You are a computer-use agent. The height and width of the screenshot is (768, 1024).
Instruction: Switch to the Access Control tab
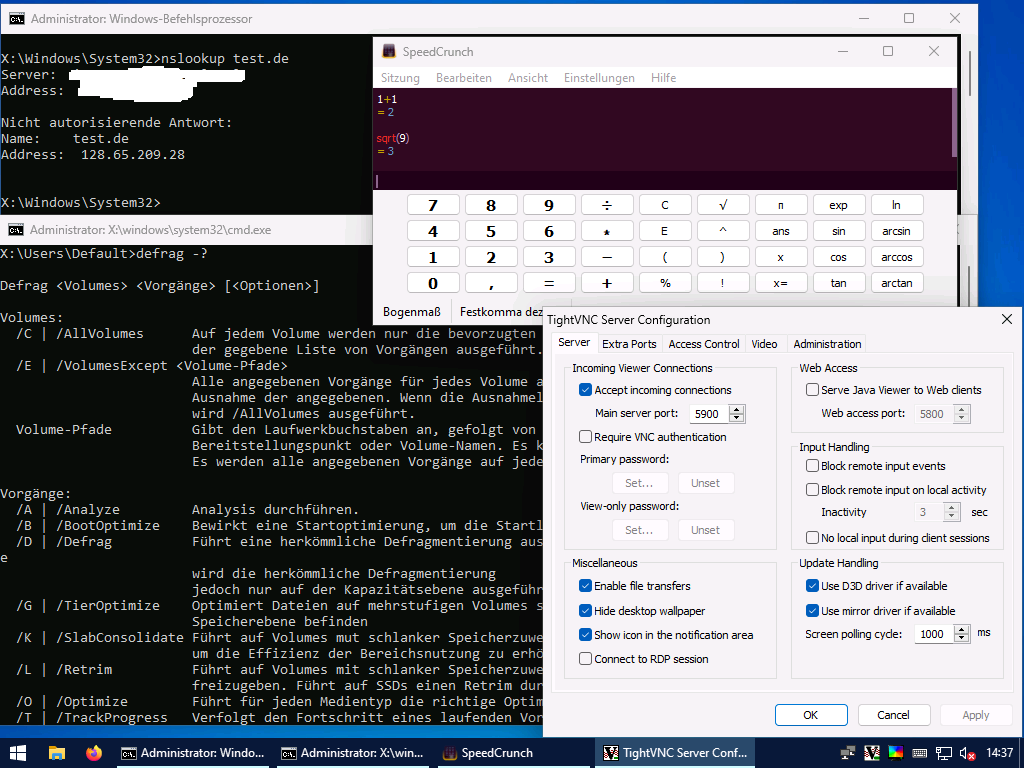click(x=704, y=344)
